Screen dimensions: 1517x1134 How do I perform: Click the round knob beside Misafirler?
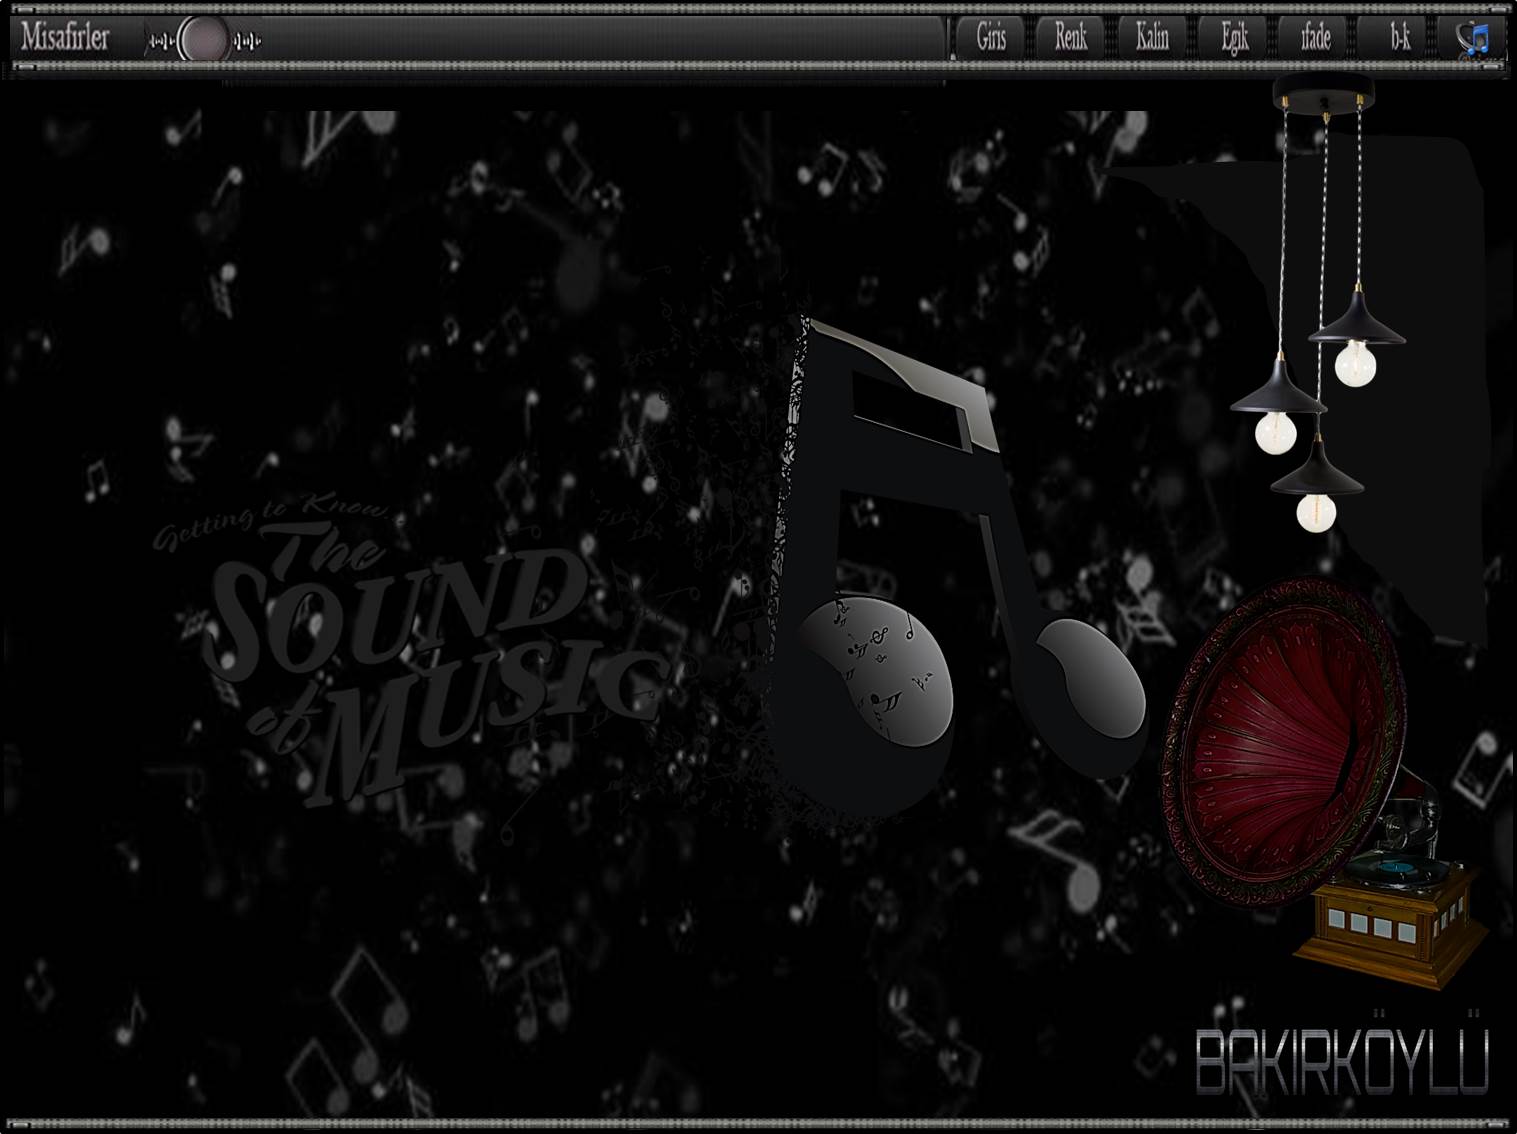(205, 40)
